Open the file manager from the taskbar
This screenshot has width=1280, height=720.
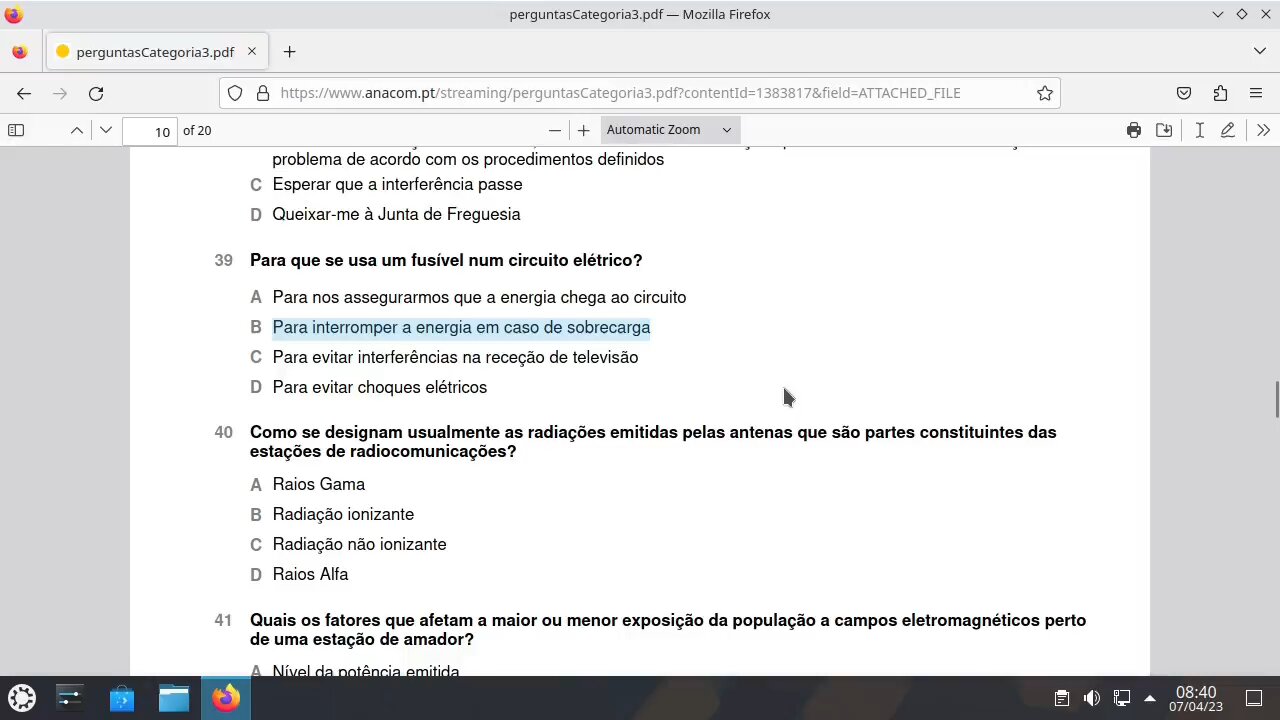pyautogui.click(x=174, y=697)
